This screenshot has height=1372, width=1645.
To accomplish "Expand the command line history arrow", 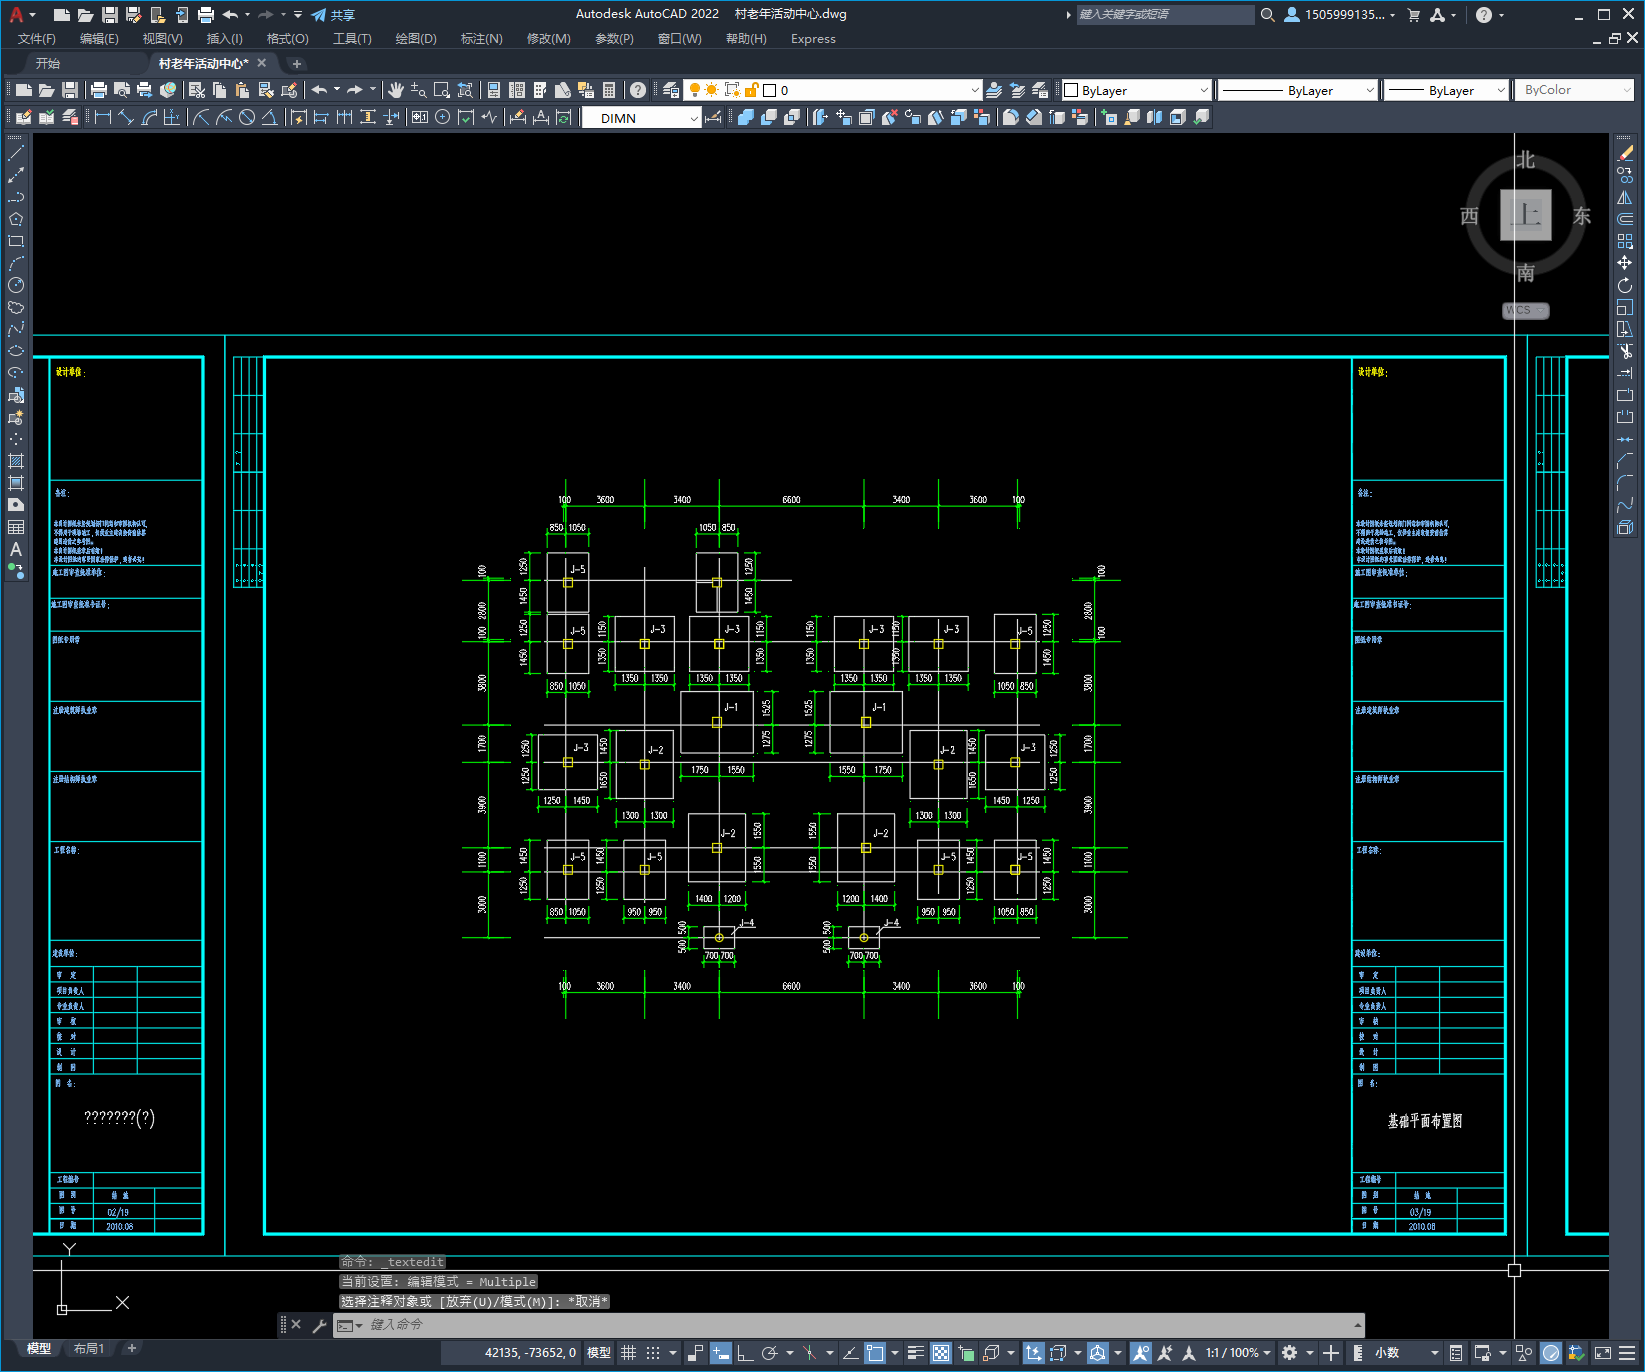I will [x=1357, y=1325].
